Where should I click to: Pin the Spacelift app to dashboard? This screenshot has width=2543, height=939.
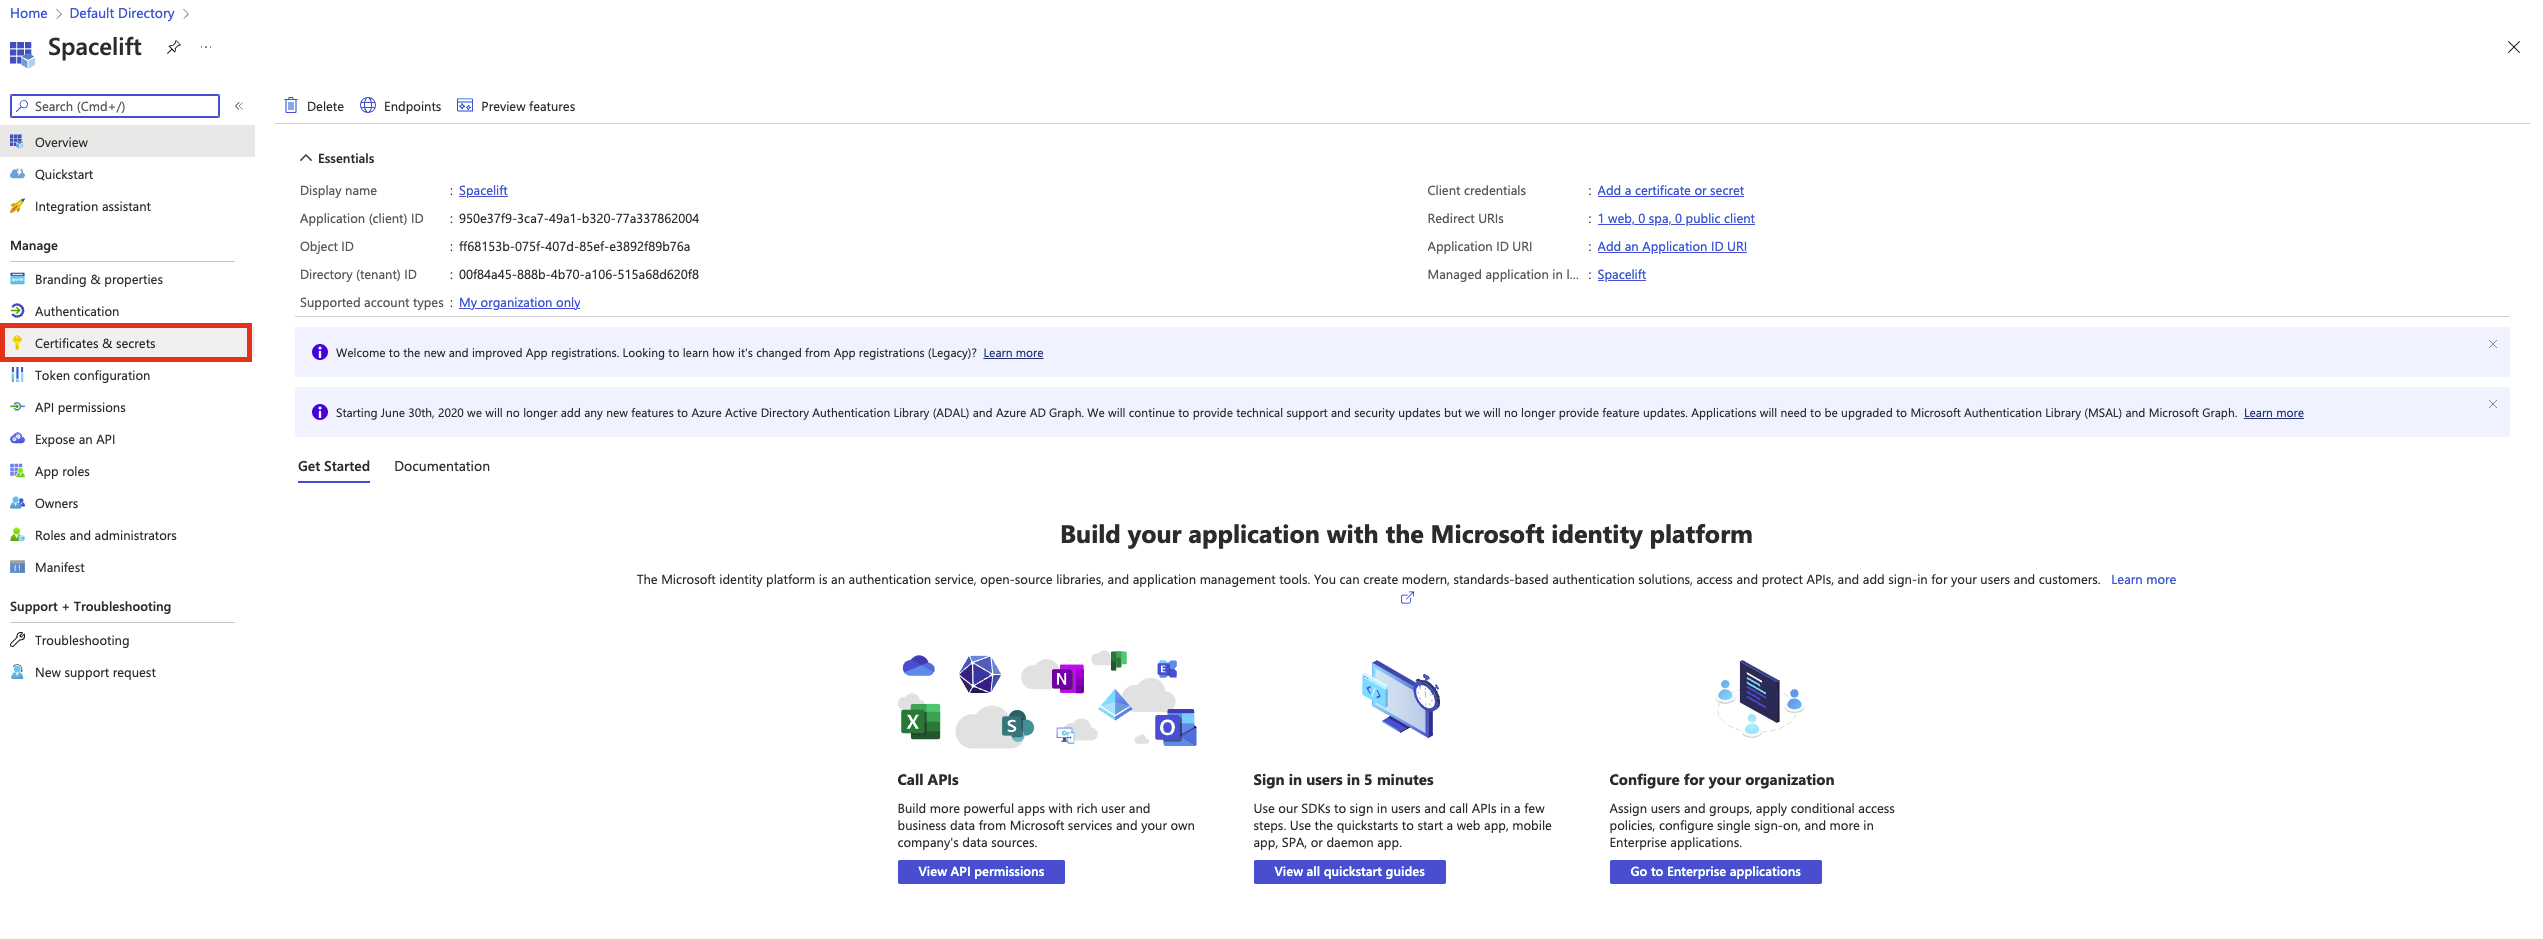coord(174,47)
